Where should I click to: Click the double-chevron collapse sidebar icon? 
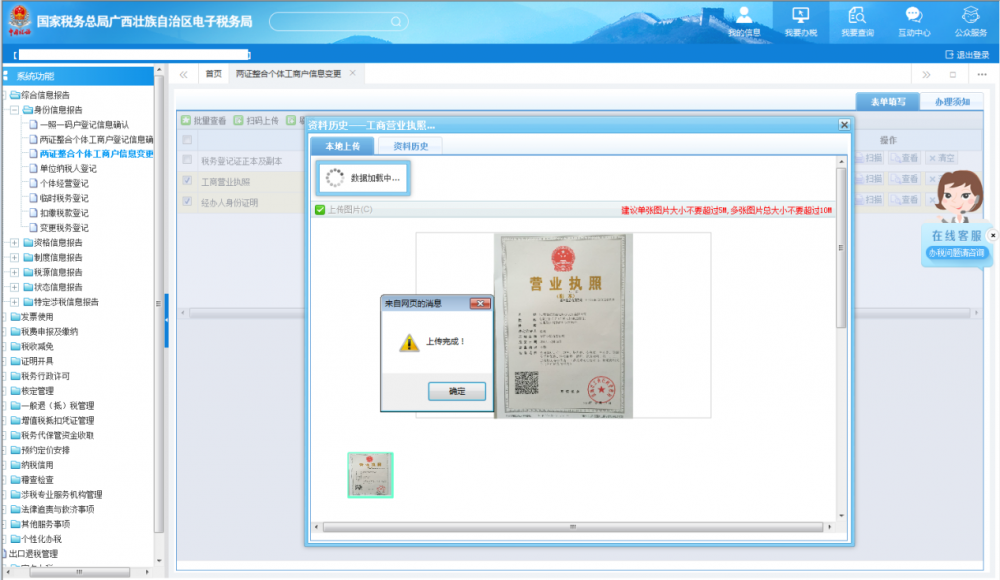click(x=184, y=75)
